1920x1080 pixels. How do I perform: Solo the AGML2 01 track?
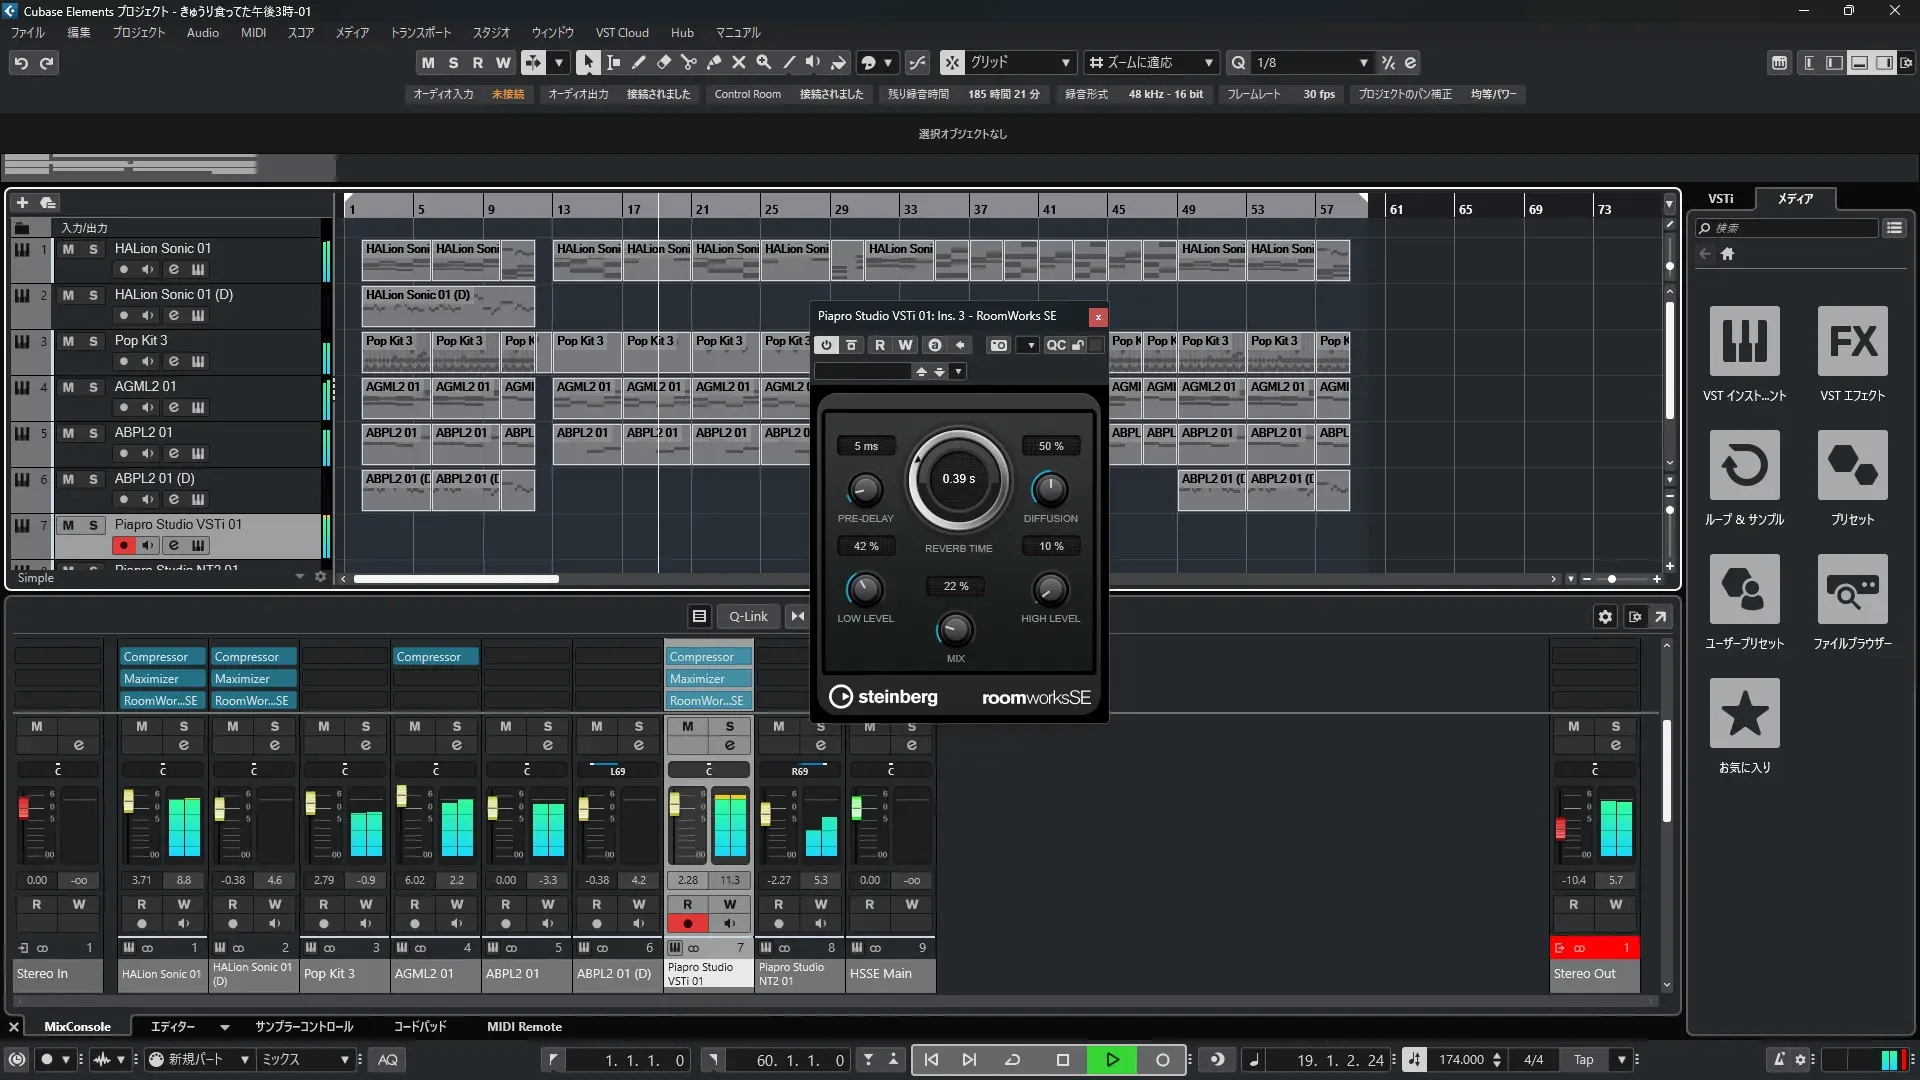[93, 387]
